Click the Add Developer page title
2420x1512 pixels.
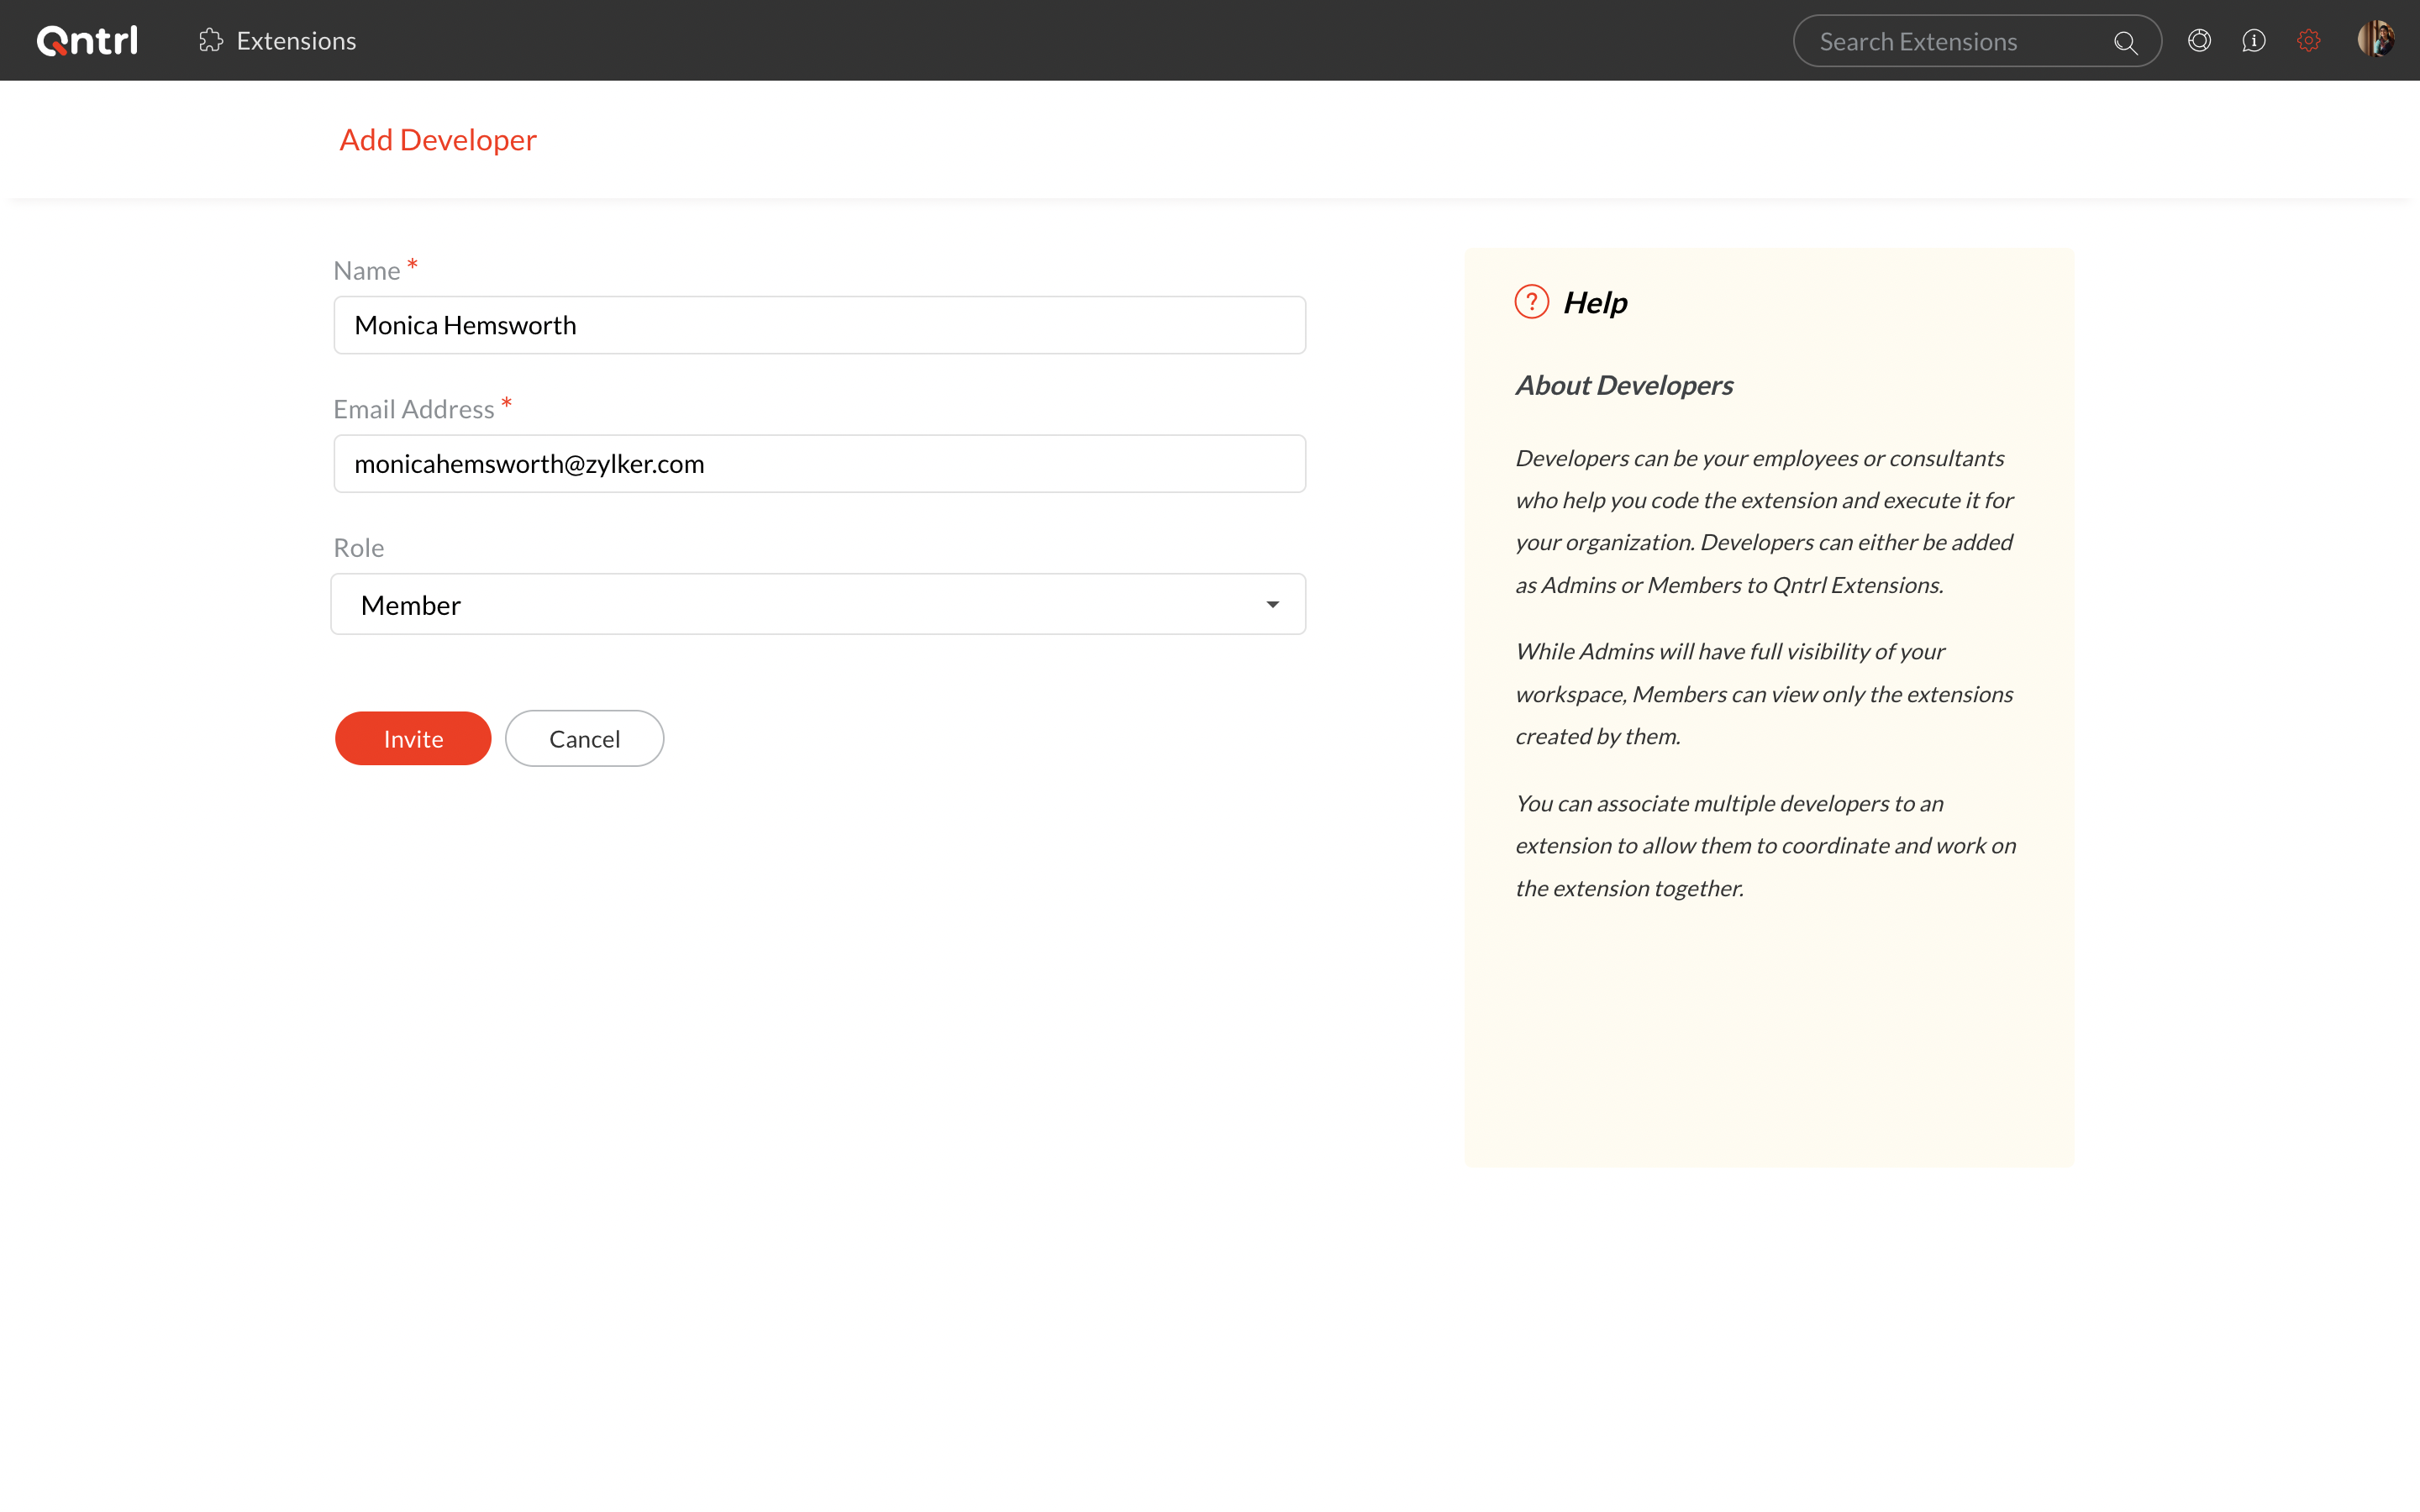(x=438, y=140)
